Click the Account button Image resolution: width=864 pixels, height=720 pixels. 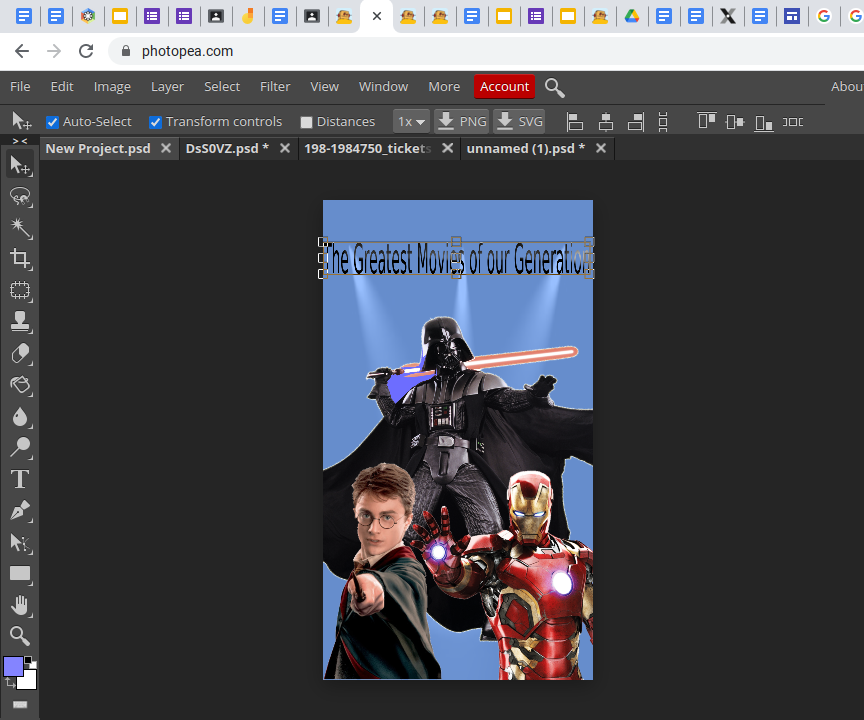pyautogui.click(x=504, y=86)
